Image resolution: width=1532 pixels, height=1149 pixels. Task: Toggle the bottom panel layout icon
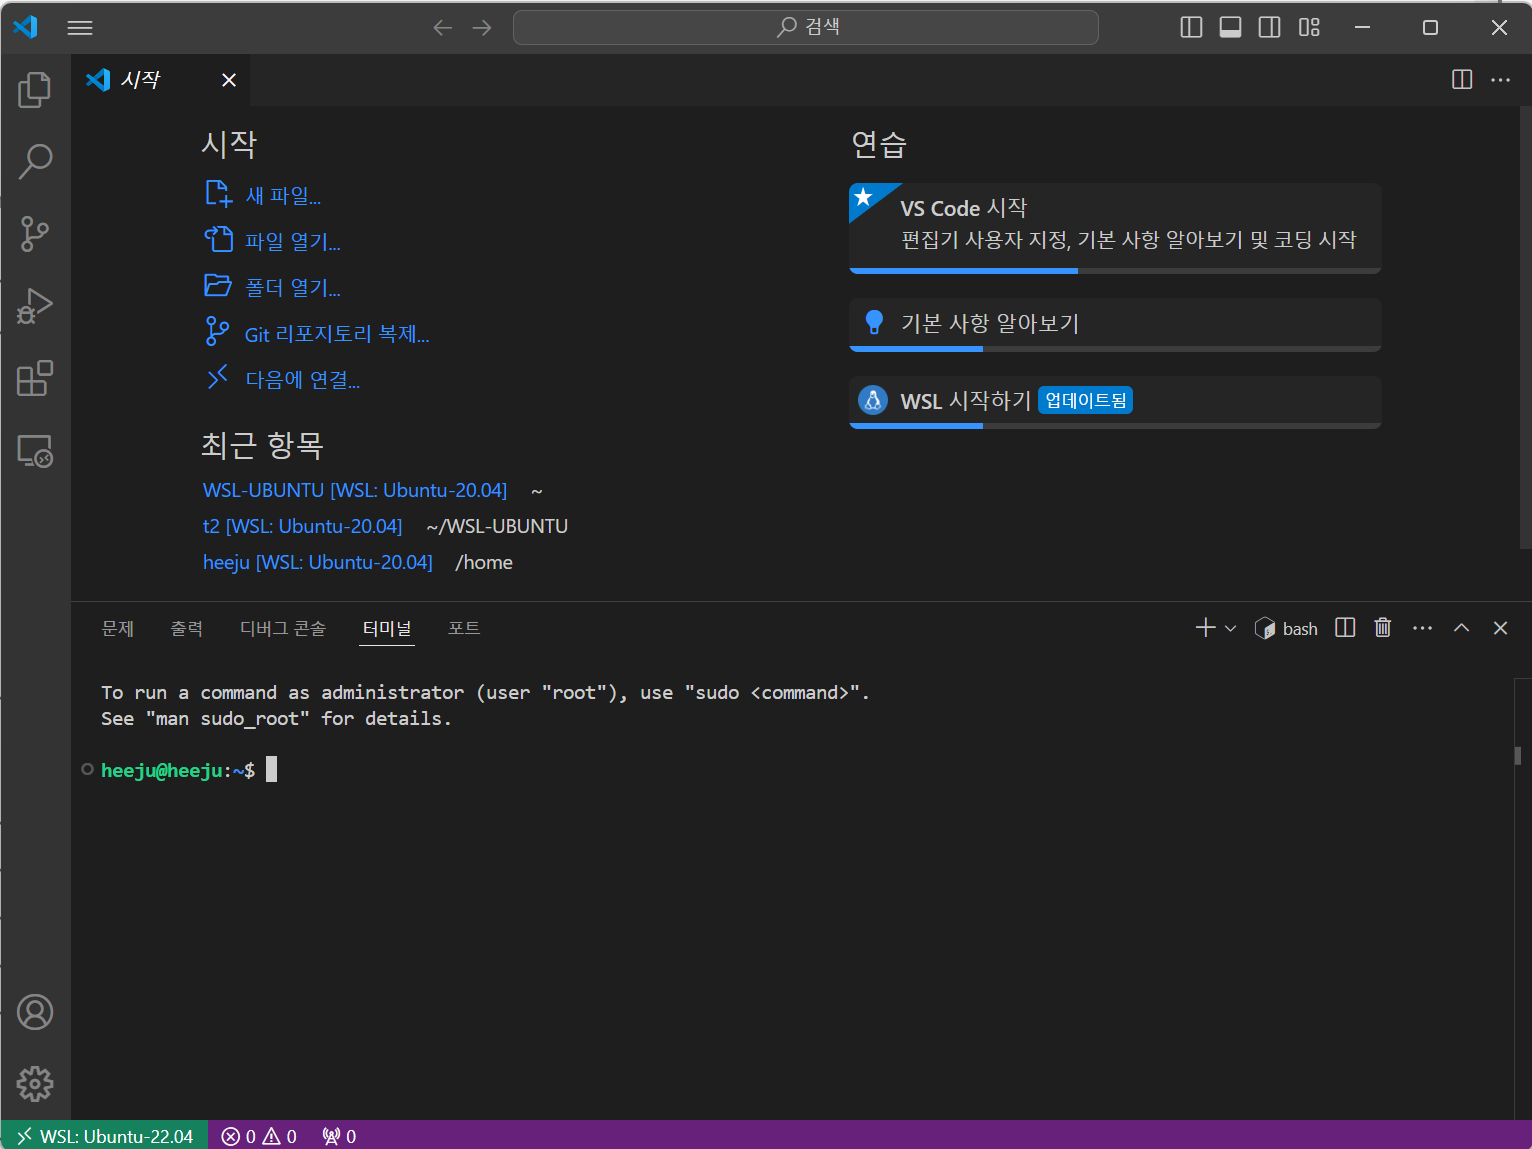click(x=1231, y=28)
